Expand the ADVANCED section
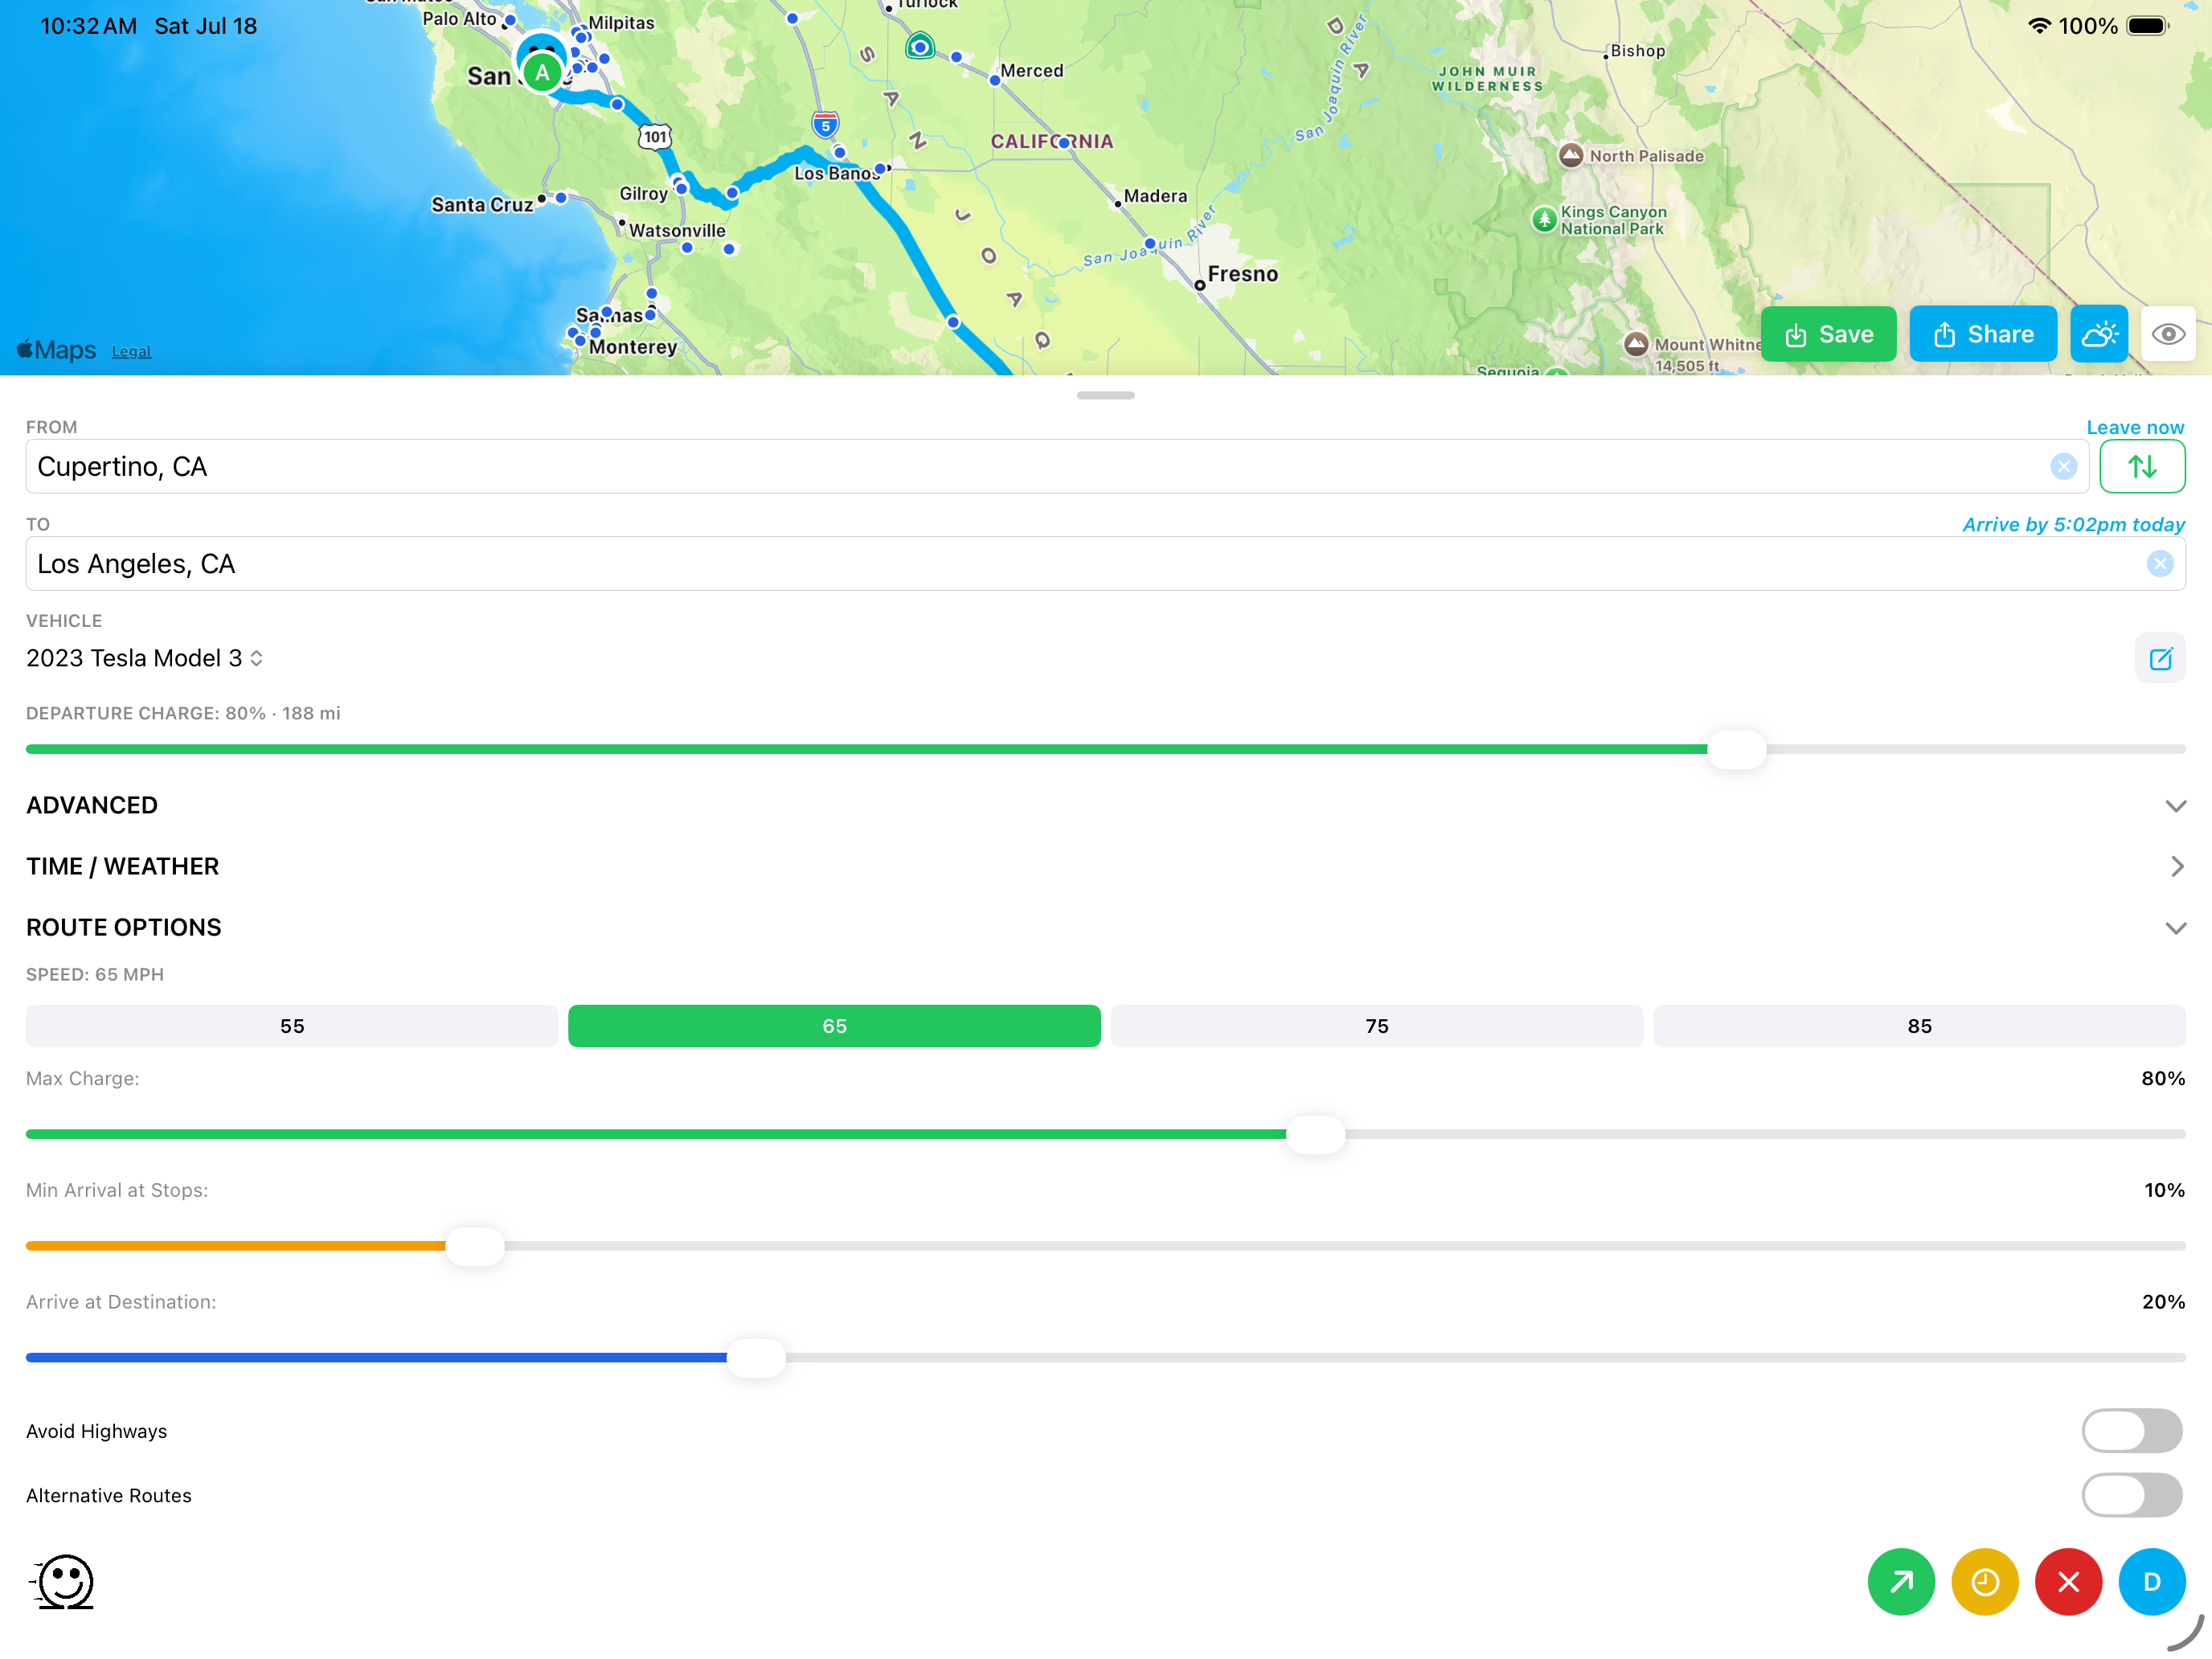 click(1105, 805)
